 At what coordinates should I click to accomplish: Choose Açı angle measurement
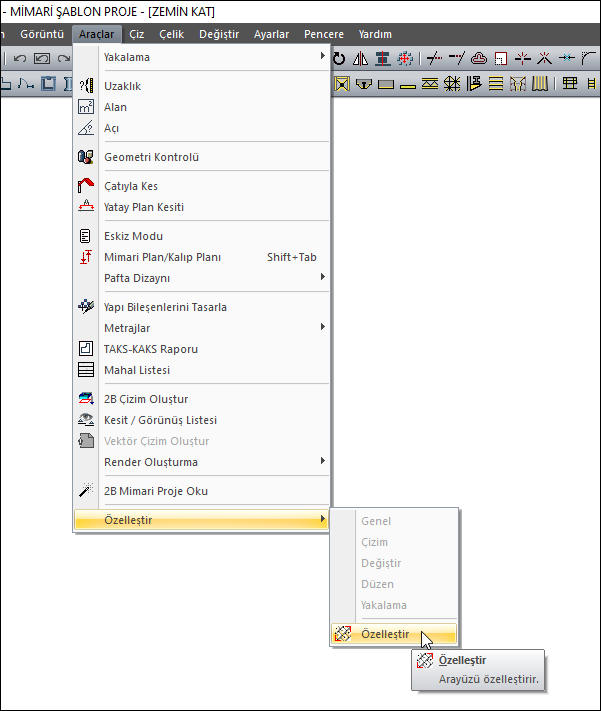click(x=202, y=128)
